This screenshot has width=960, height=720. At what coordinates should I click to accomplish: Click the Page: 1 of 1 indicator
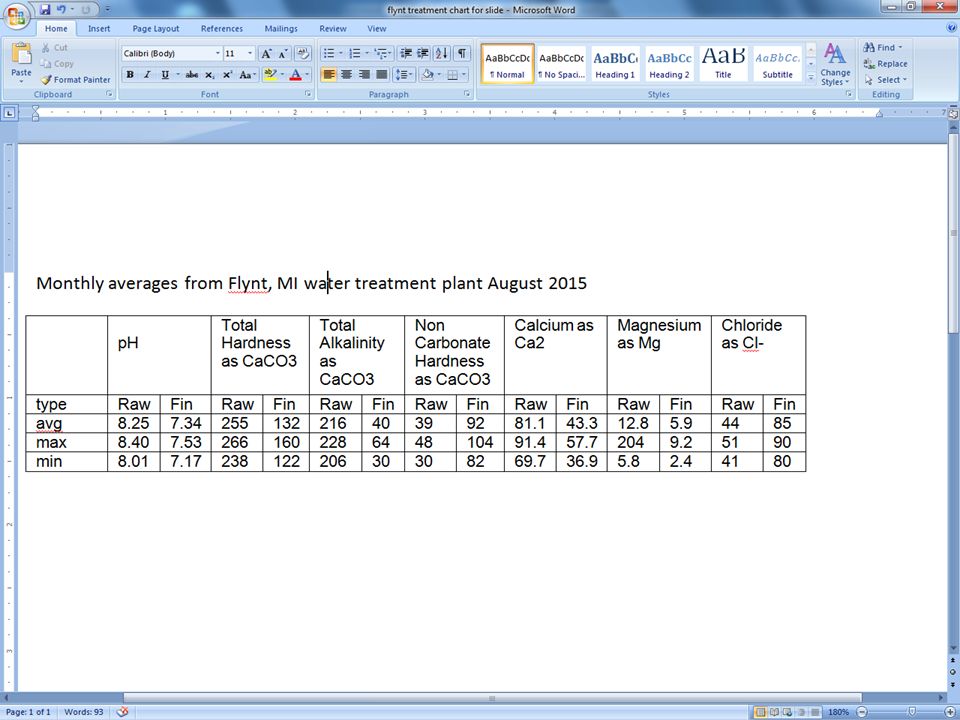click(28, 712)
